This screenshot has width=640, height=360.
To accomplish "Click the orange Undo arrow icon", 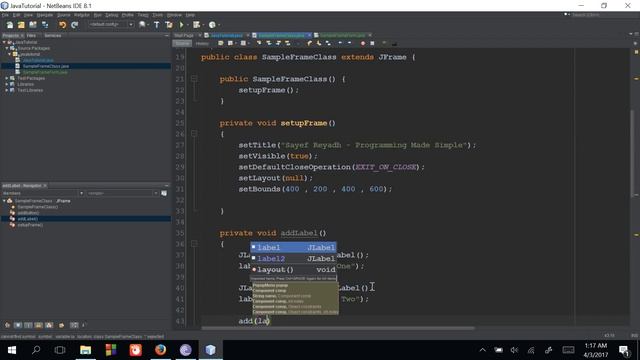I will 62,25.
